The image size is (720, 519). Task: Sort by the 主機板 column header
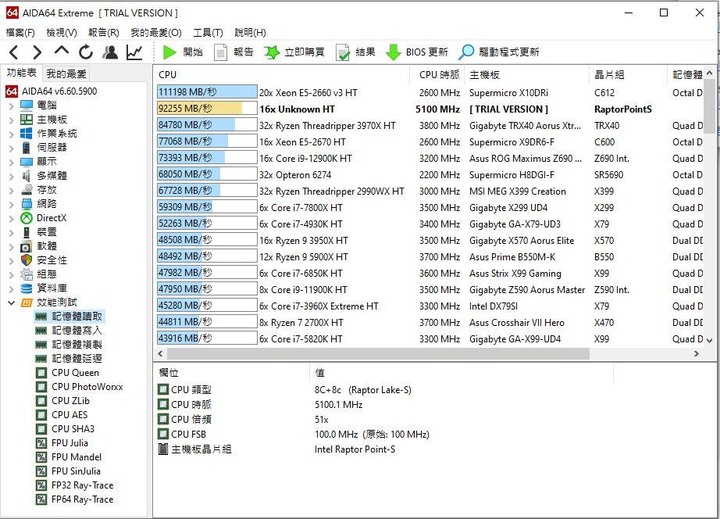[527, 75]
